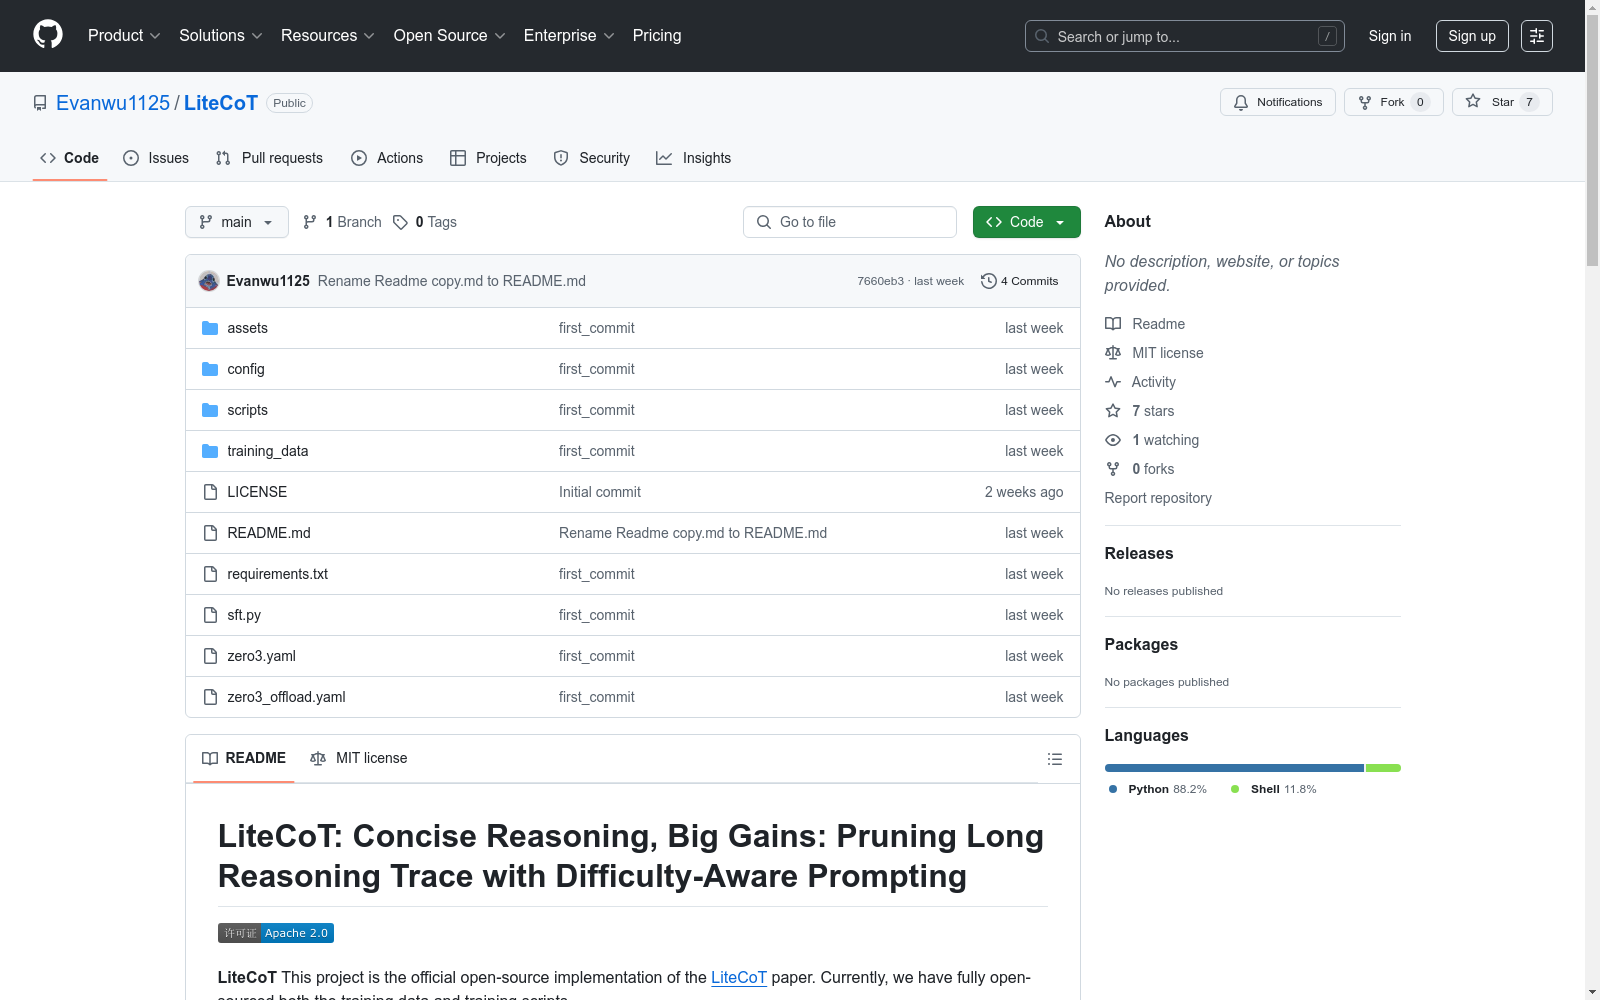Expand the Enterprise menu

click(x=569, y=35)
